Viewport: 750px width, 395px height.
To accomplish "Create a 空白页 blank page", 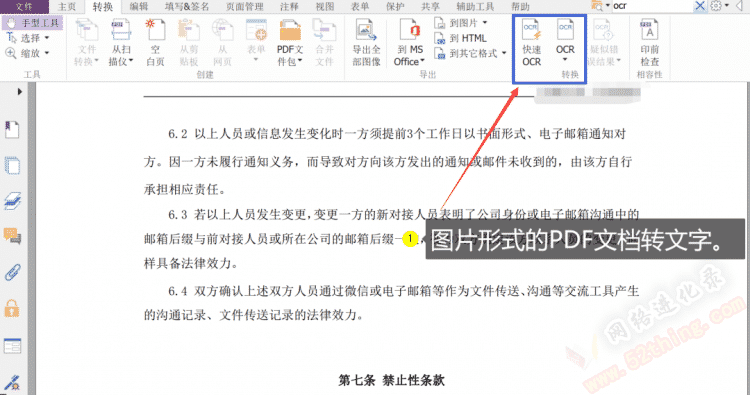I will (x=155, y=42).
